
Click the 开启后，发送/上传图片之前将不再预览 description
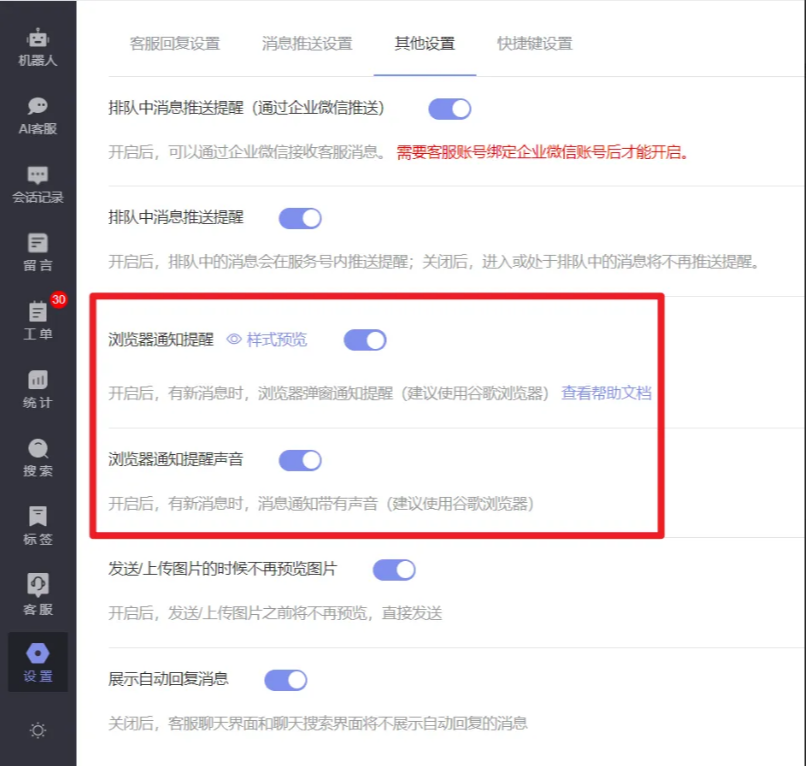point(276,613)
